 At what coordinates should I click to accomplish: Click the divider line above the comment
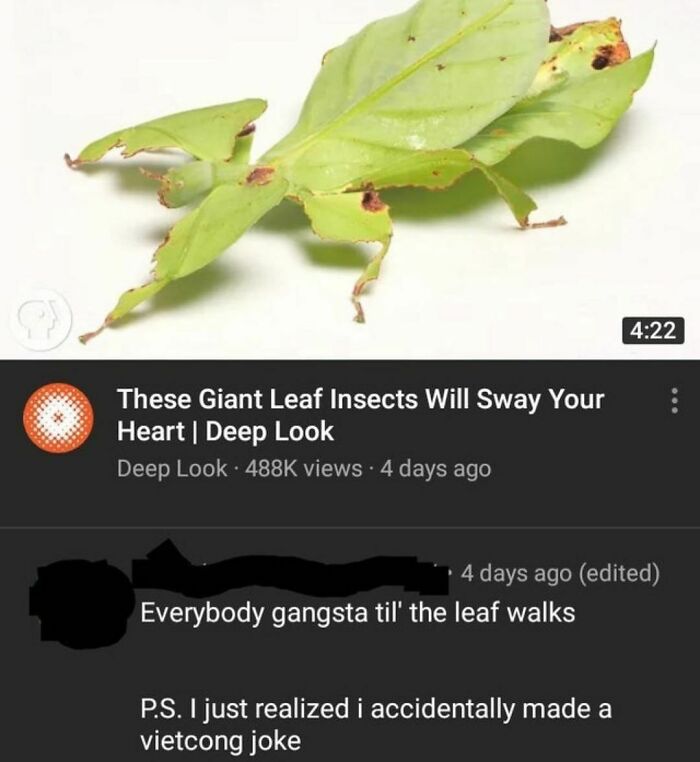tap(350, 527)
